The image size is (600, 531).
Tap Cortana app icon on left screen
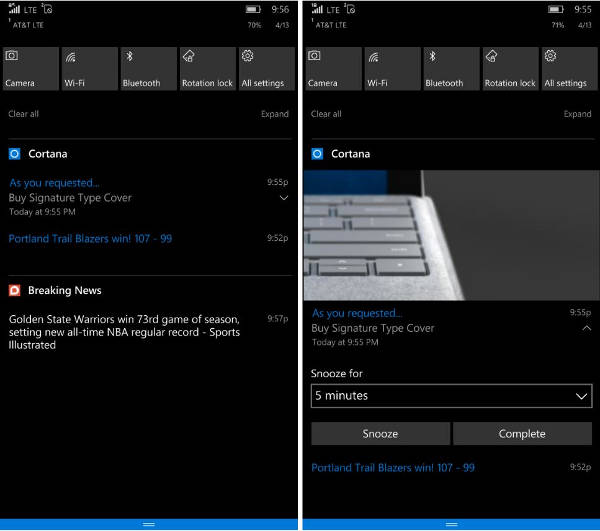(x=14, y=154)
